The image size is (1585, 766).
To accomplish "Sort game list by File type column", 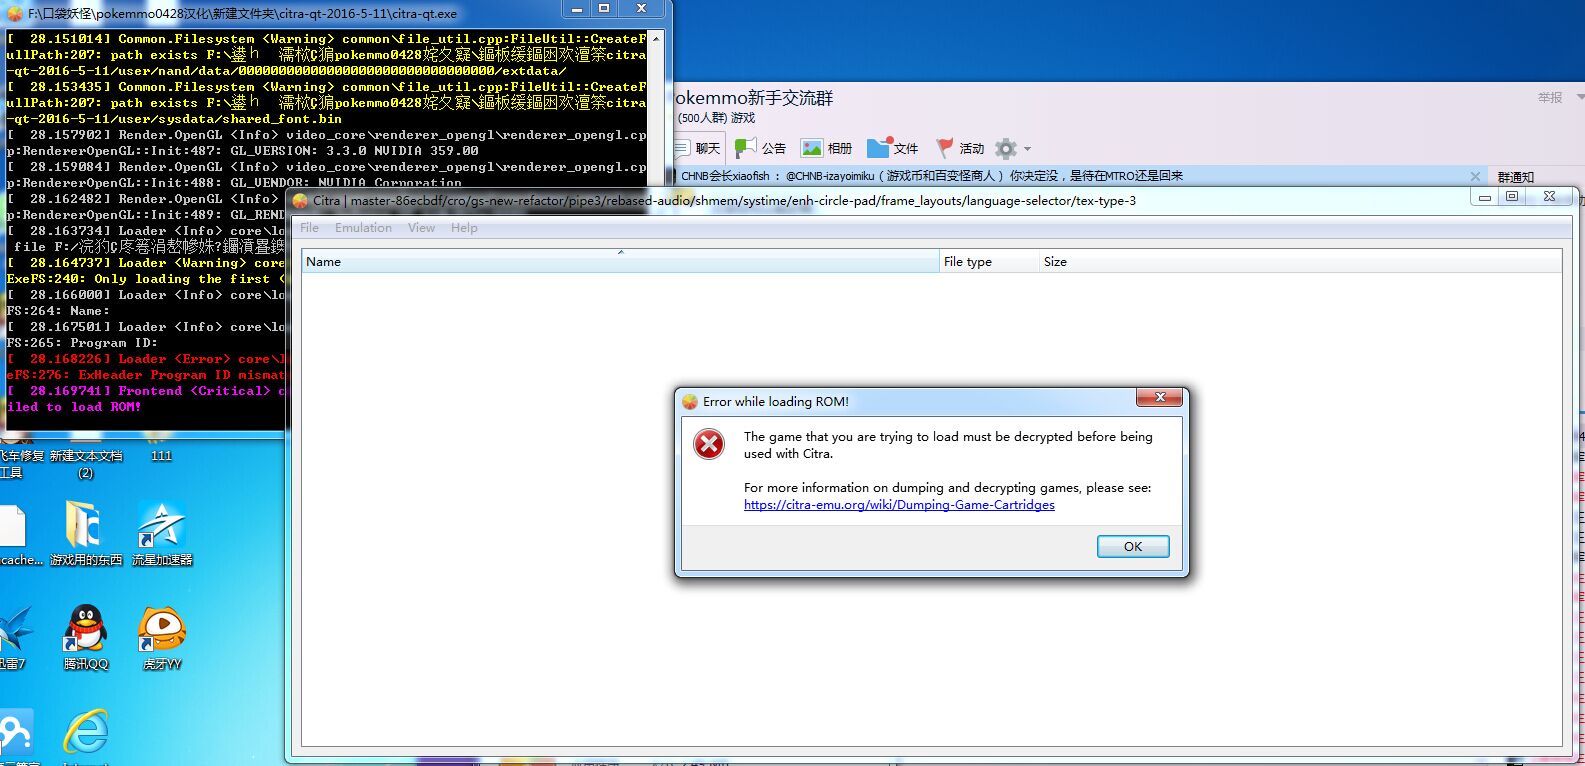I will click(x=989, y=261).
